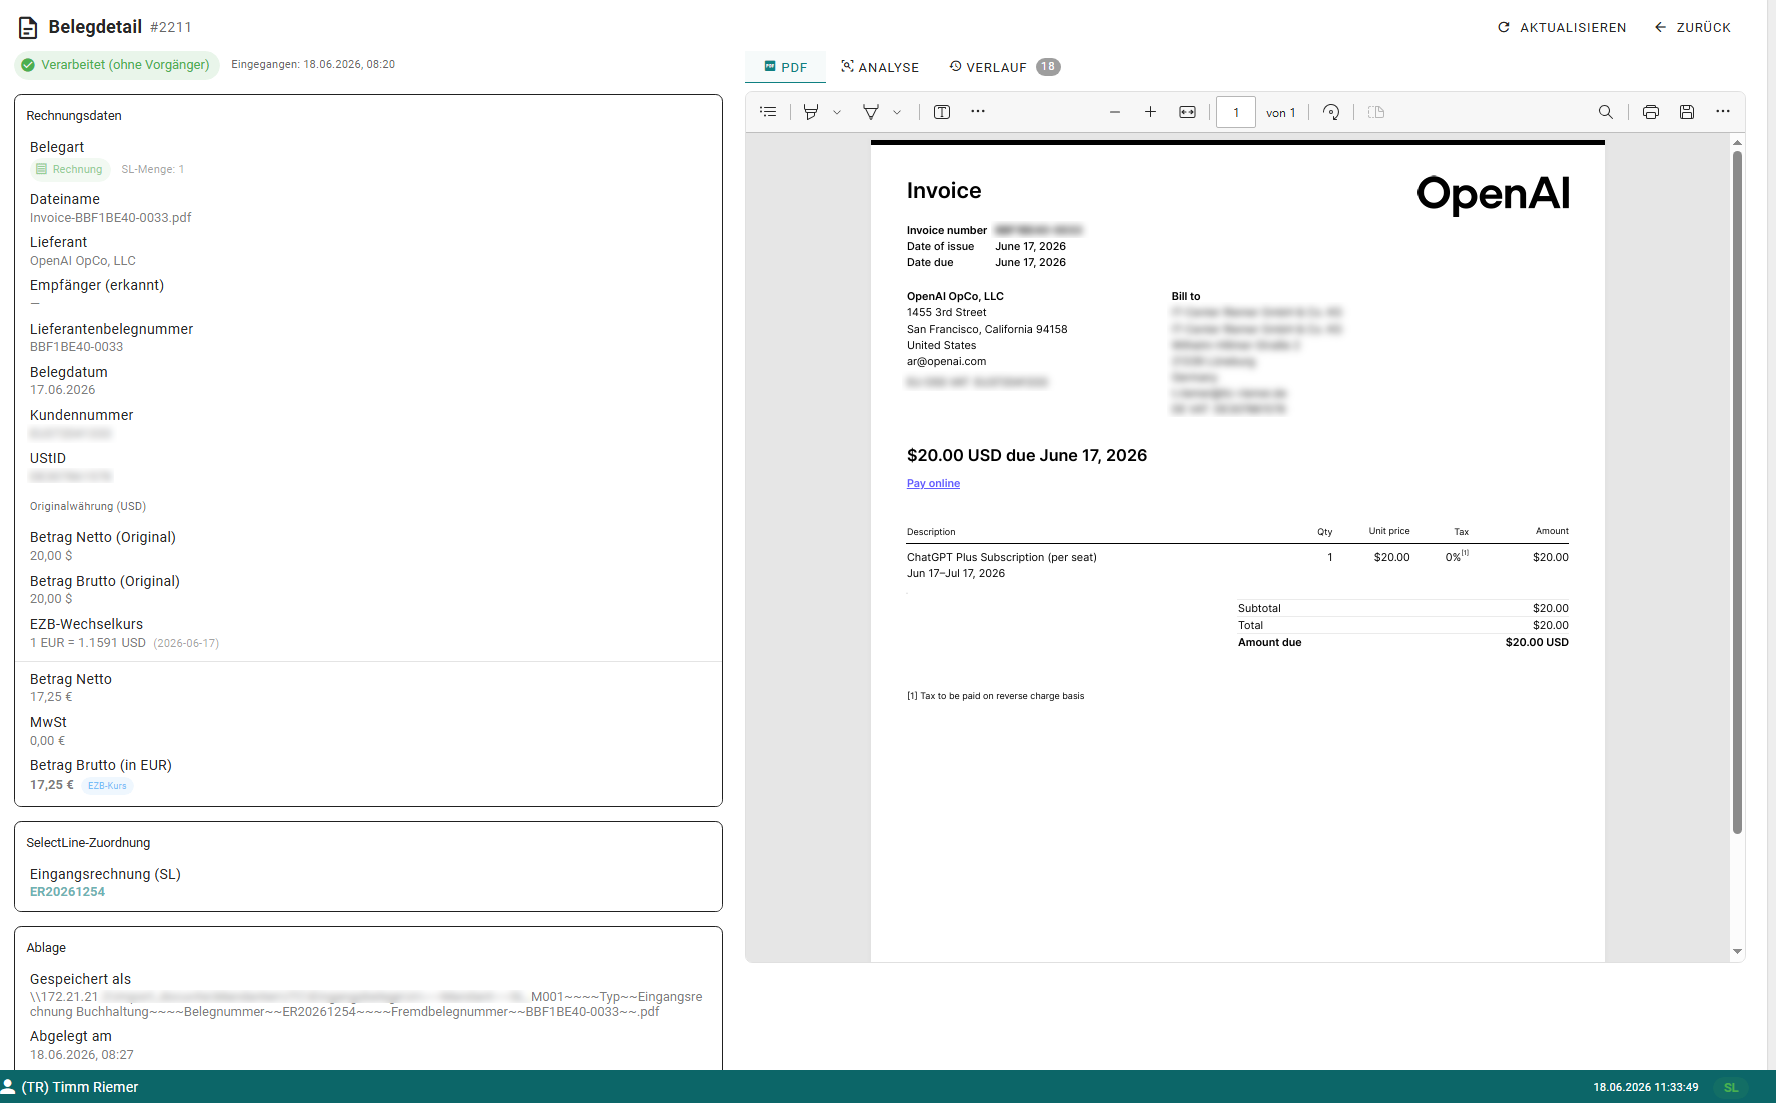Click the file name Invoice-BBF1BE40-0033.pdf
Viewport: 1776px width, 1103px height.
point(110,218)
